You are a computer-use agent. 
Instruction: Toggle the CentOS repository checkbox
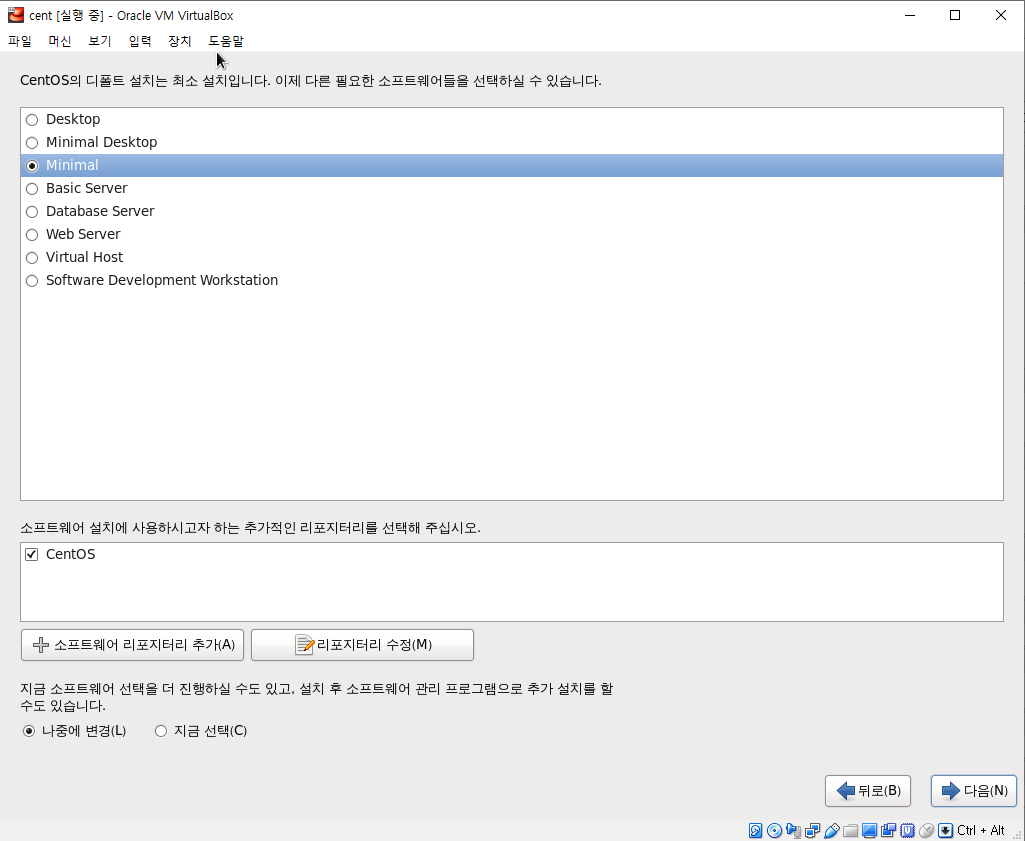(31, 554)
